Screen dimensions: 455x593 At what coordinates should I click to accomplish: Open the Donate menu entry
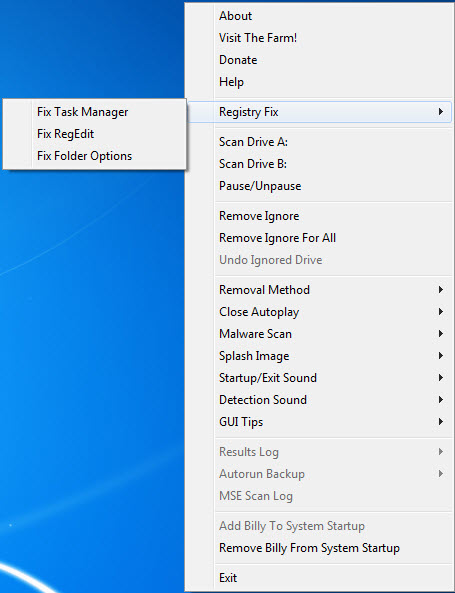tap(320, 60)
